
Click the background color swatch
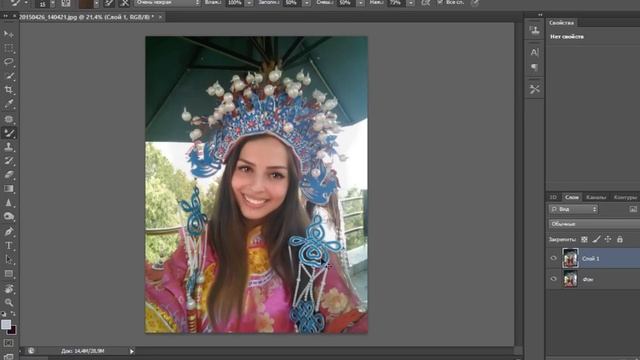12,330
